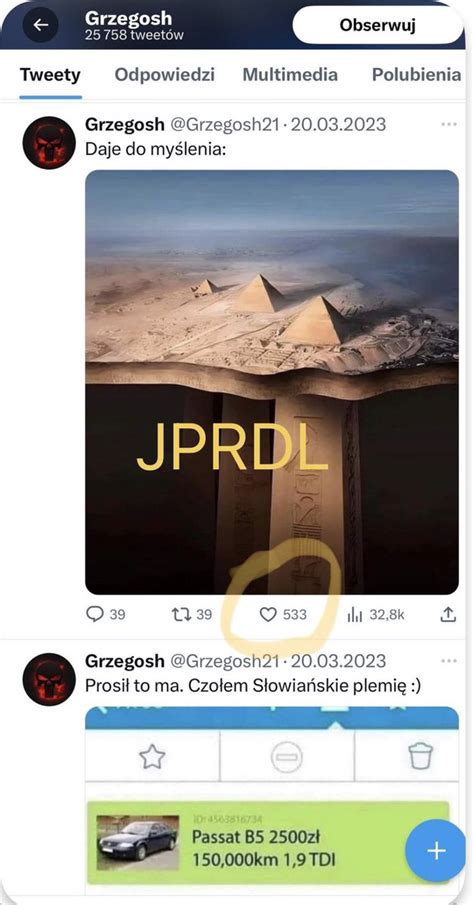Image resolution: width=474 pixels, height=905 pixels.
Task: View tweet analytics showing 32,8k
Action: click(376, 615)
